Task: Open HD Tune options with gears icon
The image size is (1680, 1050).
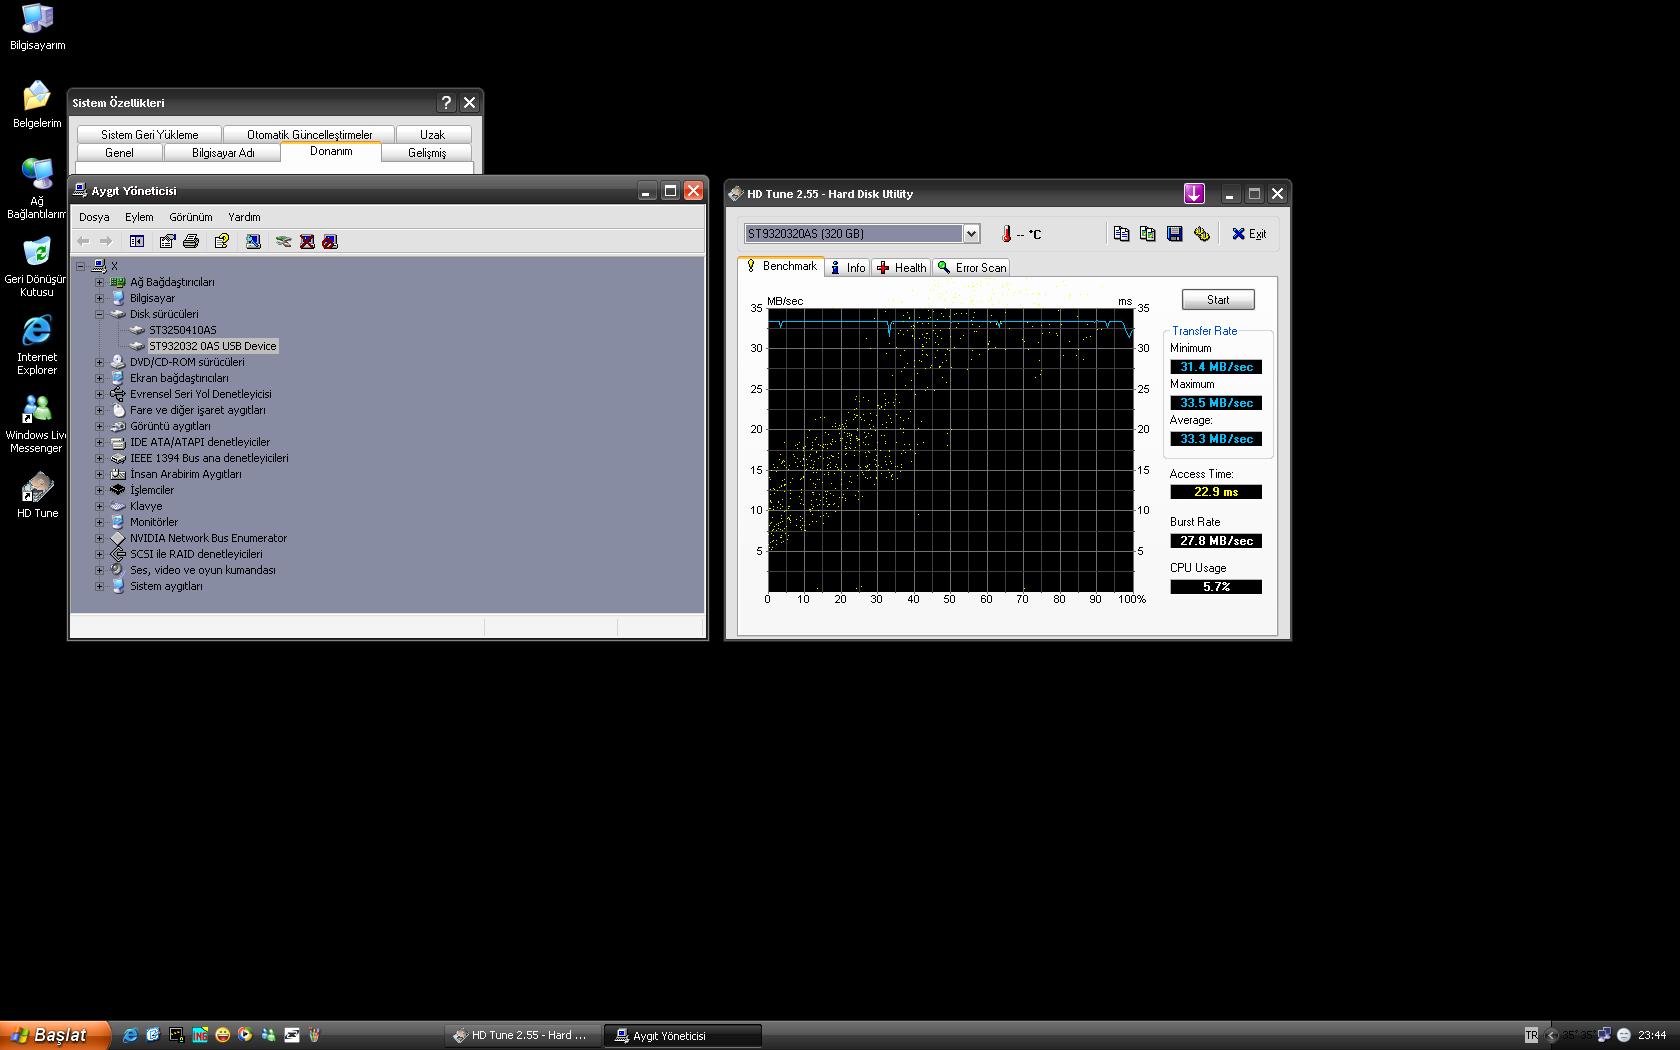Action: 1202,233
